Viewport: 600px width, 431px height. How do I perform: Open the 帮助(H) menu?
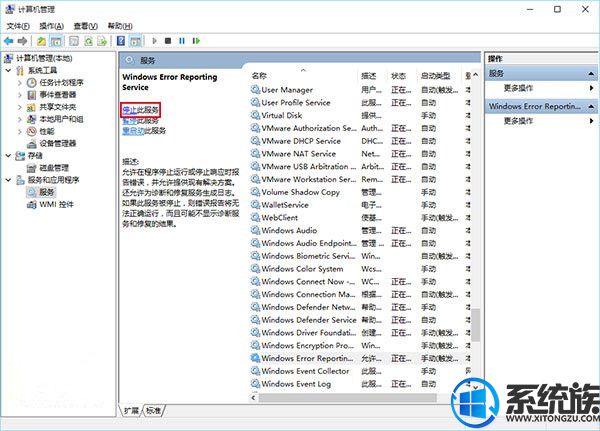[x=120, y=26]
